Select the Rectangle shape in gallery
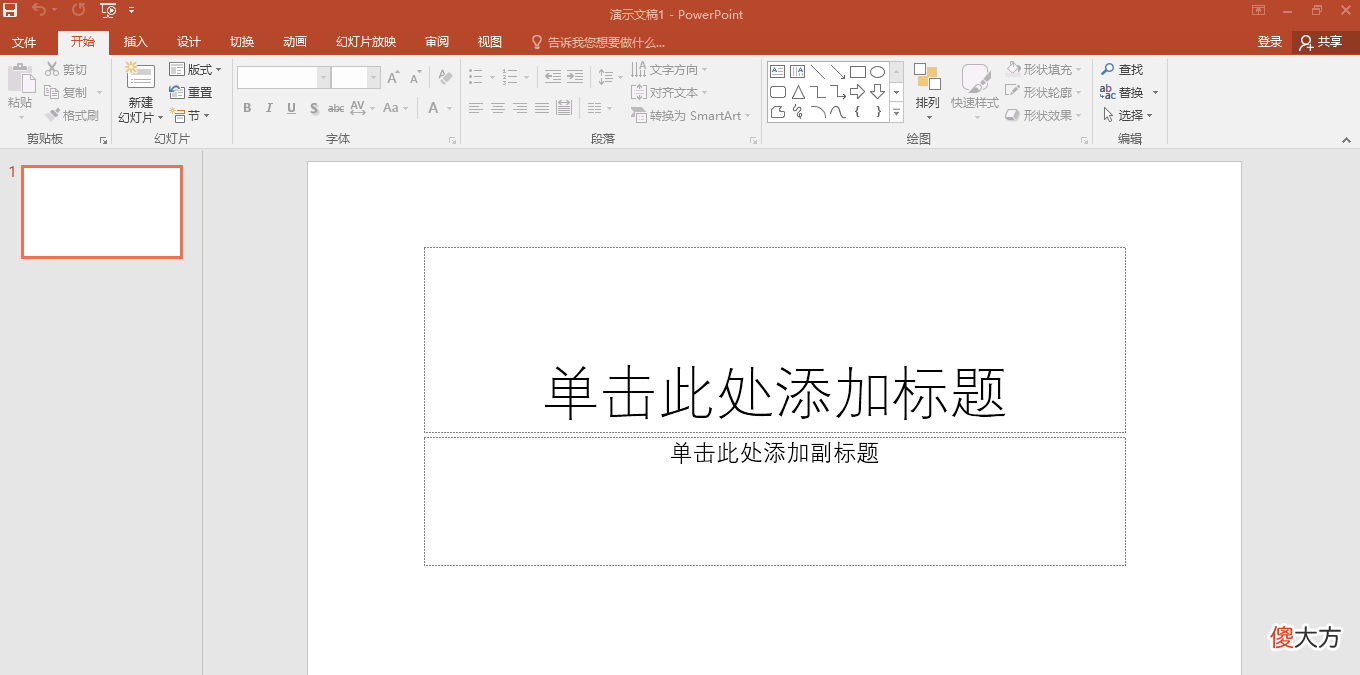The height and width of the screenshot is (675, 1360). 858,72
